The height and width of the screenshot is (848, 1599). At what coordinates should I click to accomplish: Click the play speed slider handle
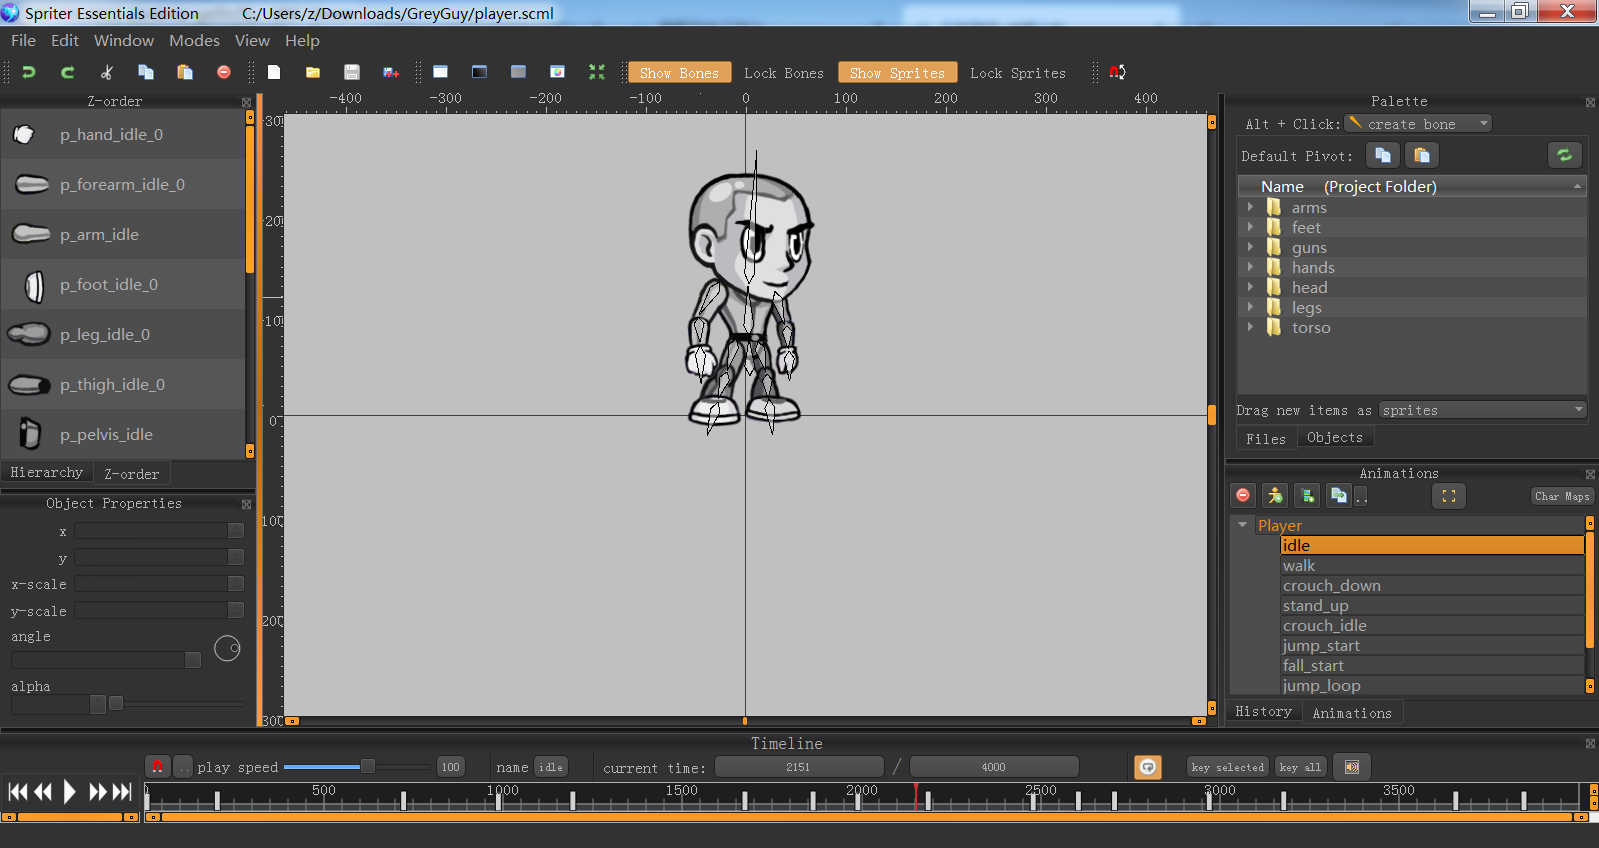point(368,767)
